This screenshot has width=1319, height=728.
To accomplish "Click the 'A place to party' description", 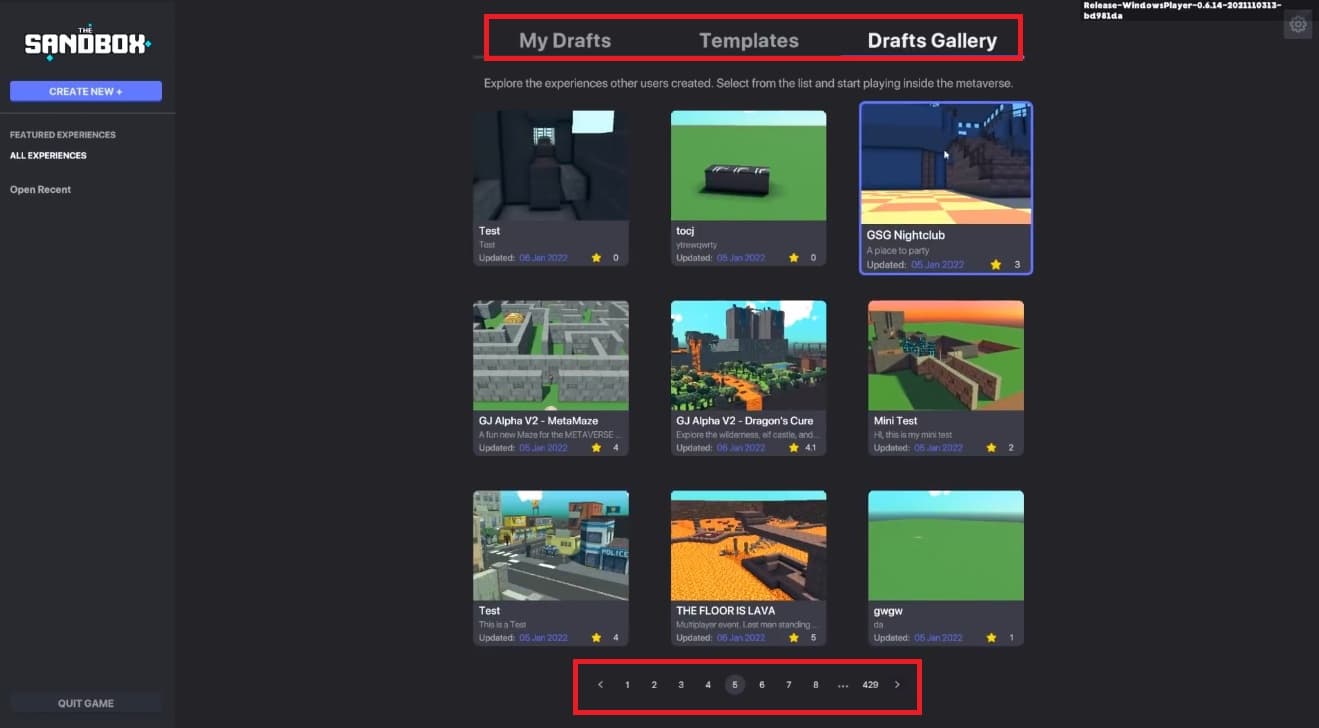I will [898, 251].
